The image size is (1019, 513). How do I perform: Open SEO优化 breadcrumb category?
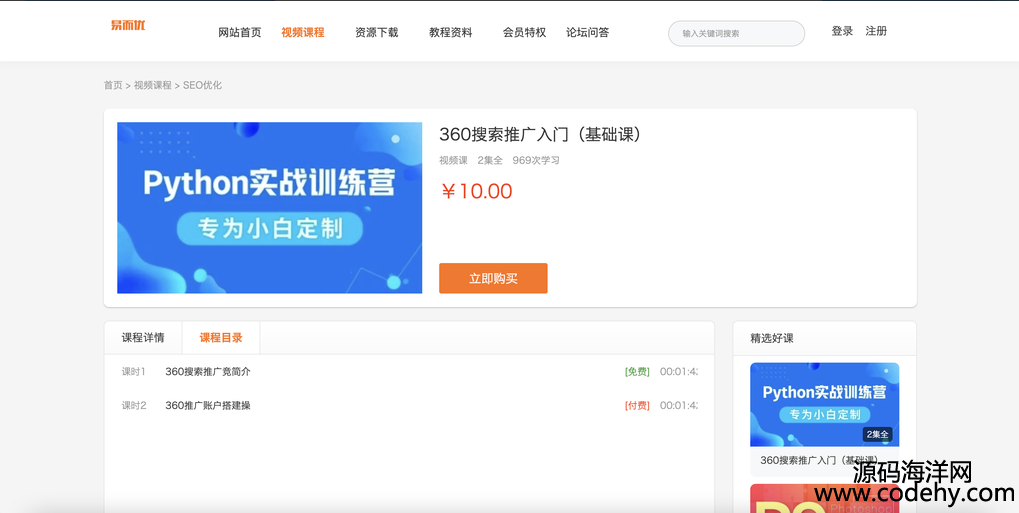coord(202,85)
